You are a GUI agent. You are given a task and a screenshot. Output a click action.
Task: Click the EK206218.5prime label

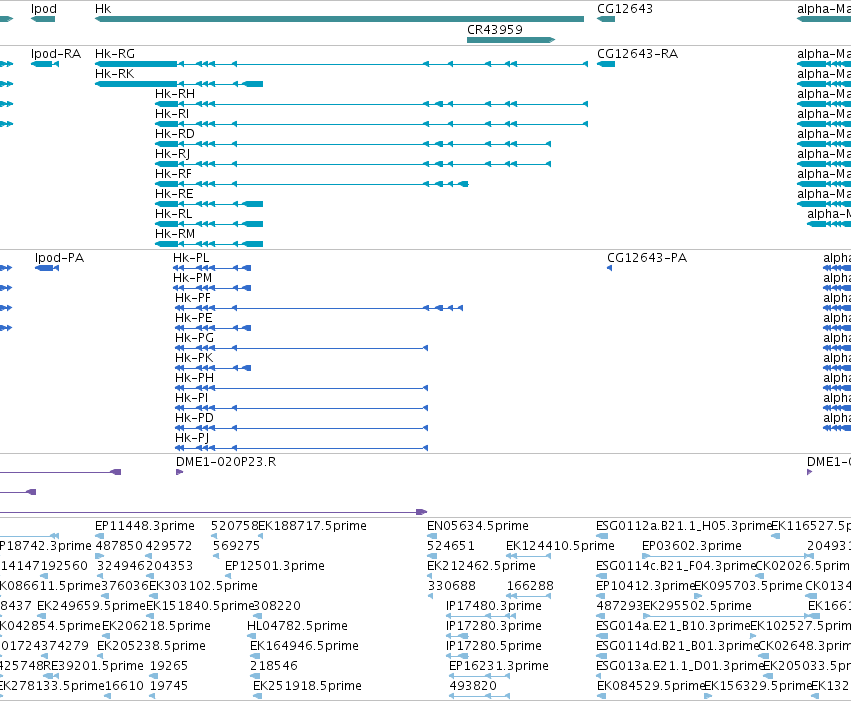(156, 626)
